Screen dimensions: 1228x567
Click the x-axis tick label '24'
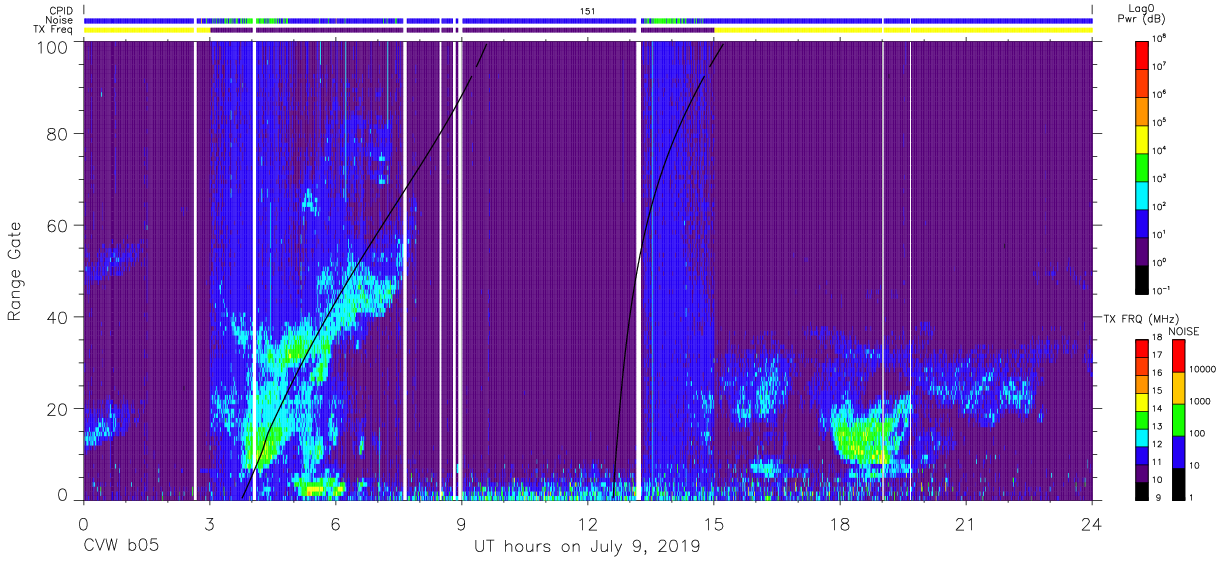[1092, 523]
